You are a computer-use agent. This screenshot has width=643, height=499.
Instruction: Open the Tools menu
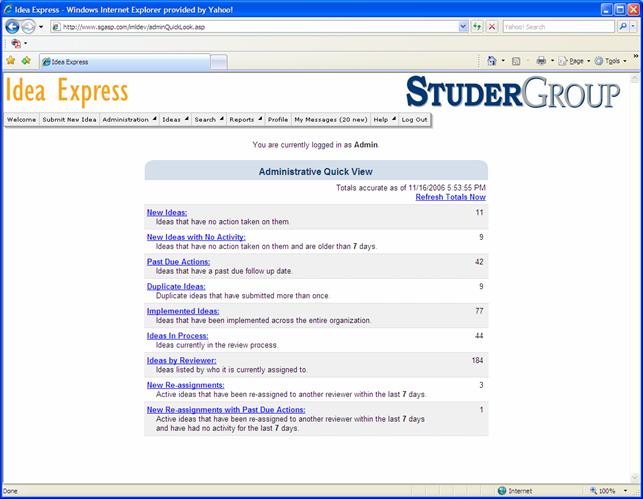coord(611,61)
